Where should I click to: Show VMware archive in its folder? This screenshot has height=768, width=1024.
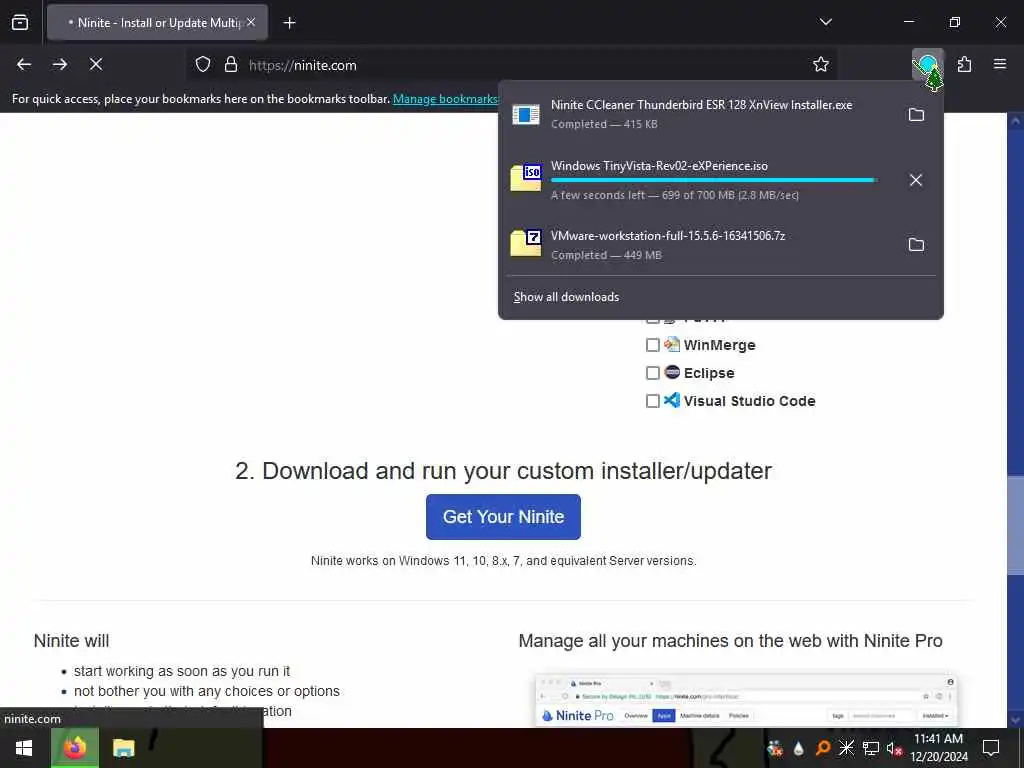pyautogui.click(x=916, y=244)
